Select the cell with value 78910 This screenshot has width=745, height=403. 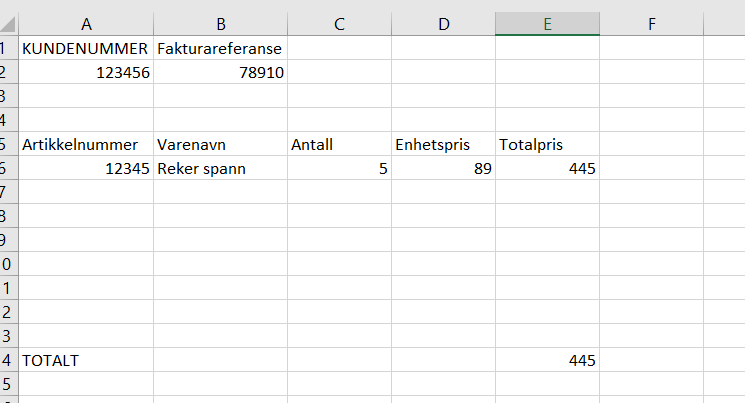(x=220, y=72)
